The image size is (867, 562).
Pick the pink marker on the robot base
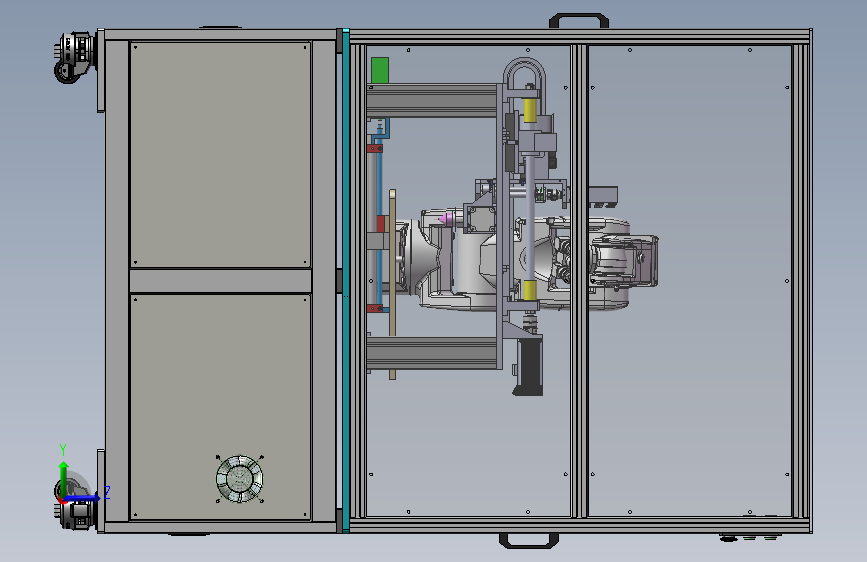[x=447, y=219]
